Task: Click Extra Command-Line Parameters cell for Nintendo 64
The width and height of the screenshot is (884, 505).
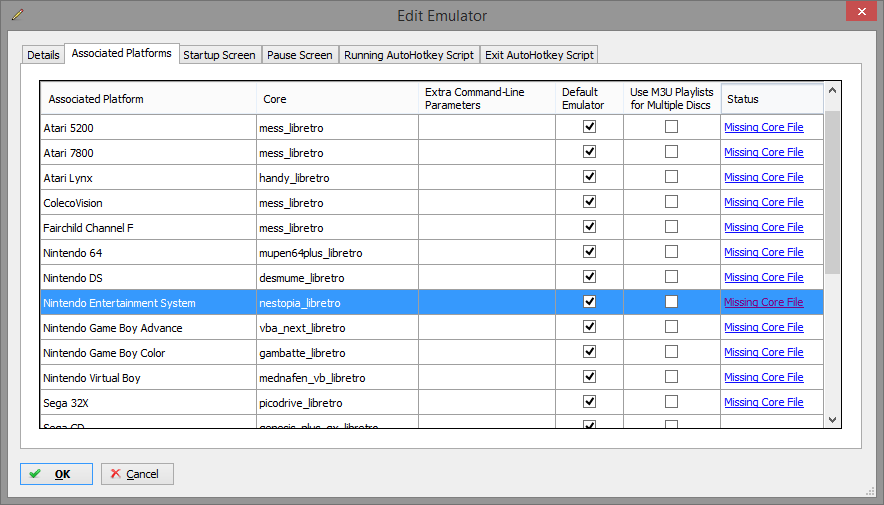Action: pos(487,252)
